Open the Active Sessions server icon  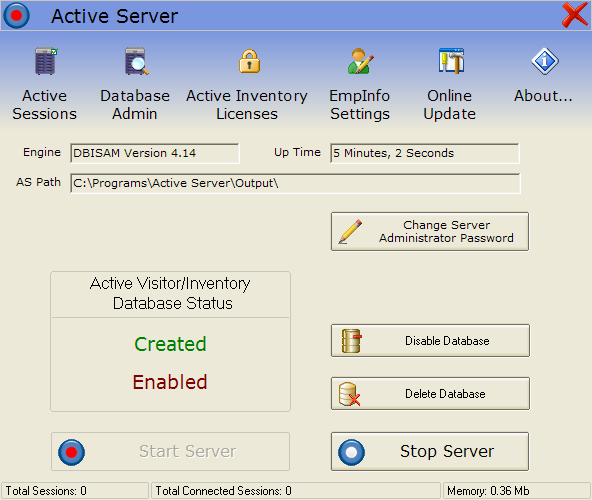pyautogui.click(x=46, y=61)
